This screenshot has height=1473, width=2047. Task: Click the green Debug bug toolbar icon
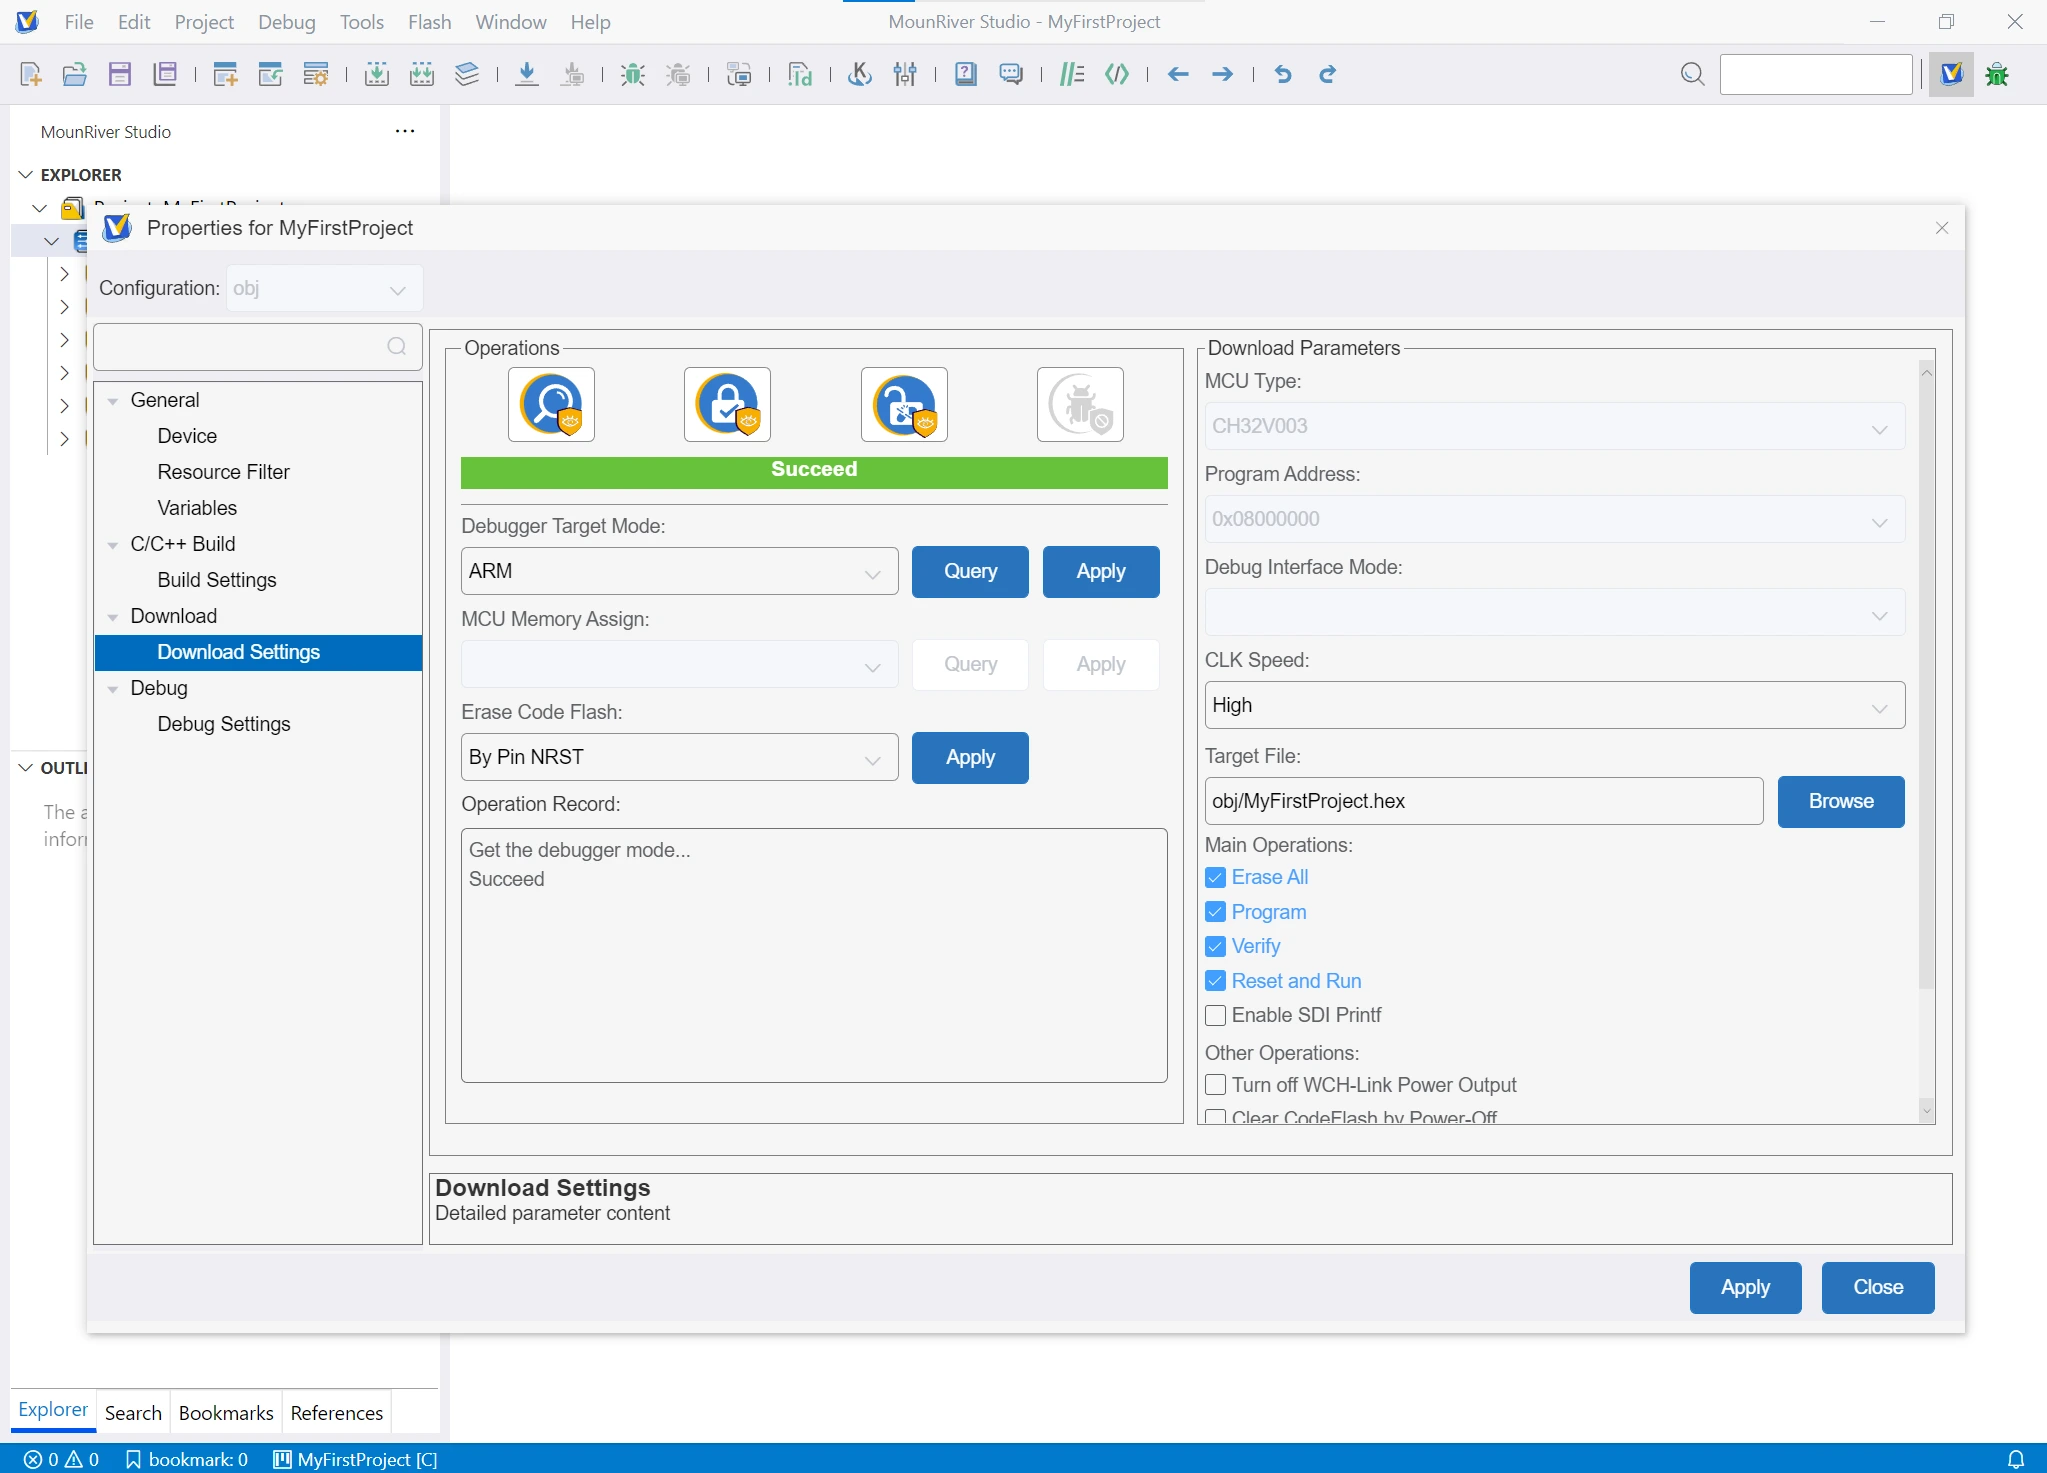(633, 74)
